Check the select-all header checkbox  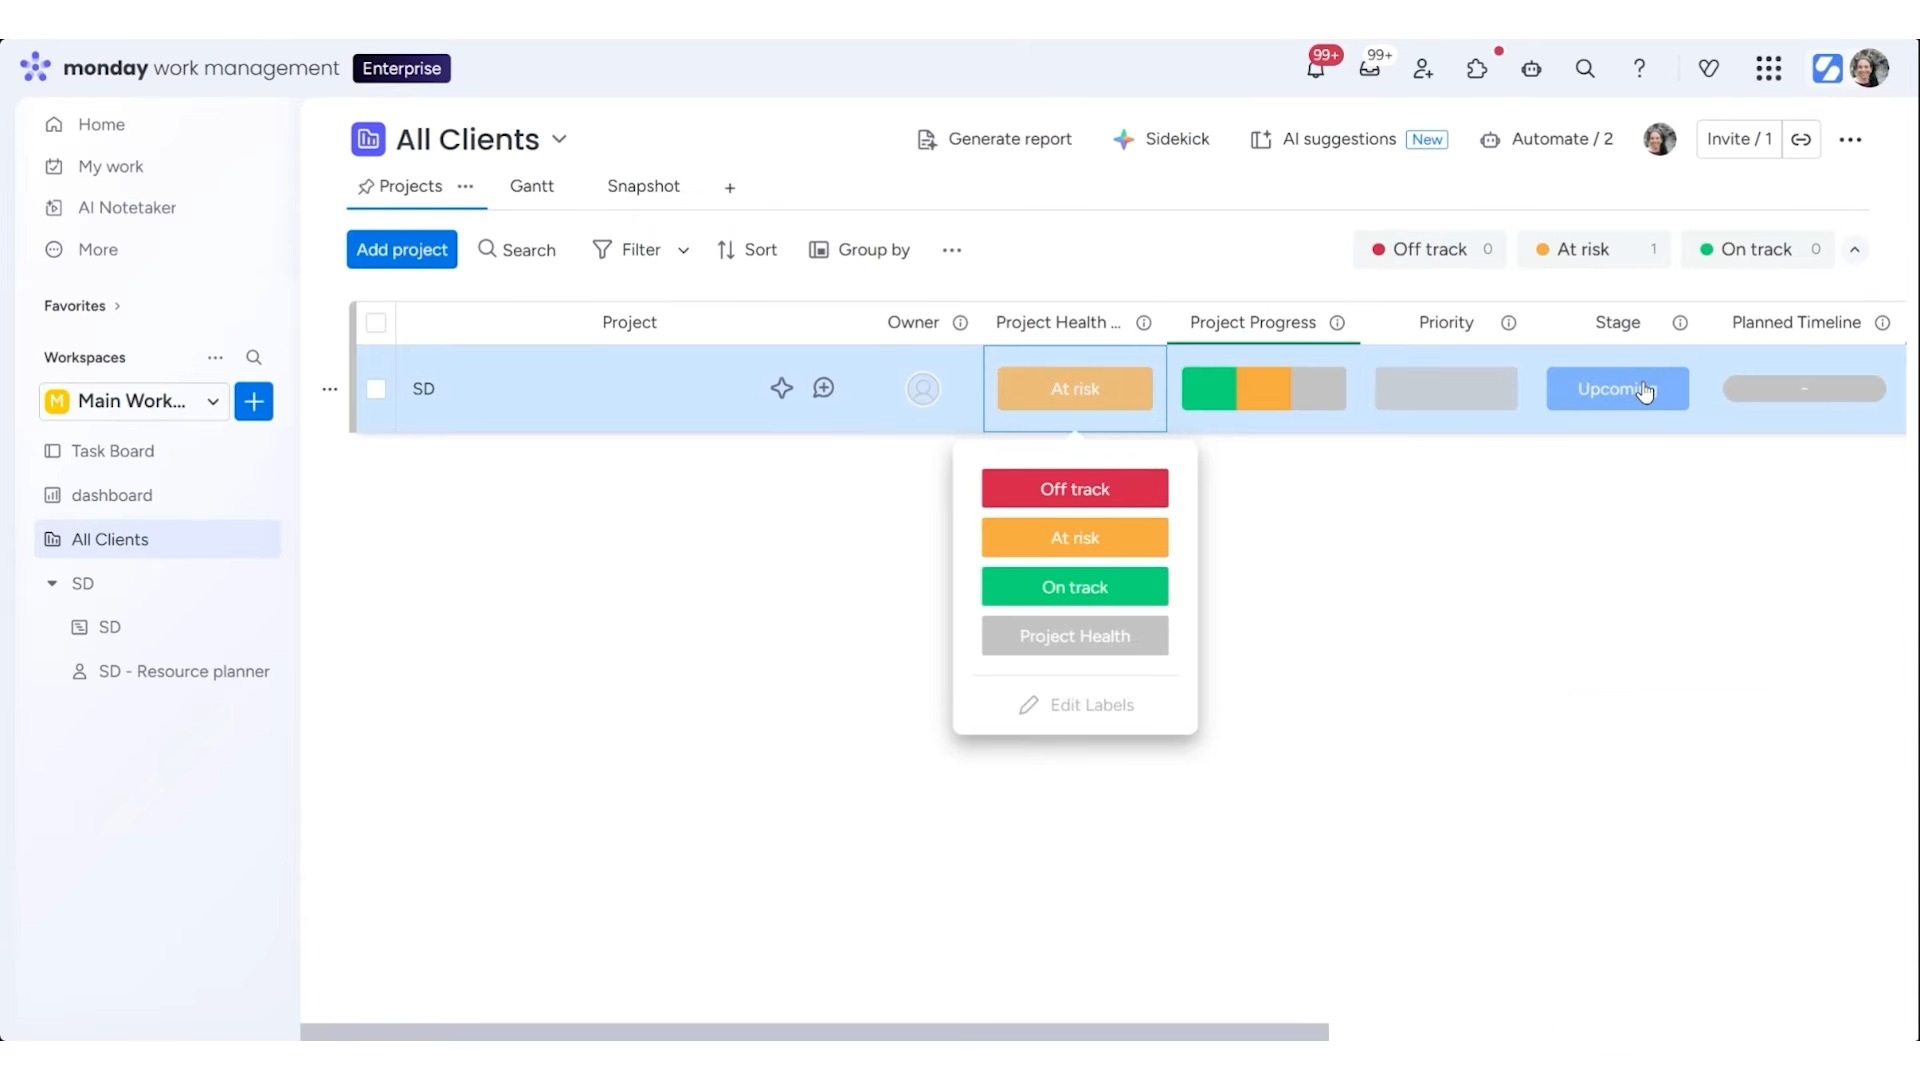coord(376,322)
